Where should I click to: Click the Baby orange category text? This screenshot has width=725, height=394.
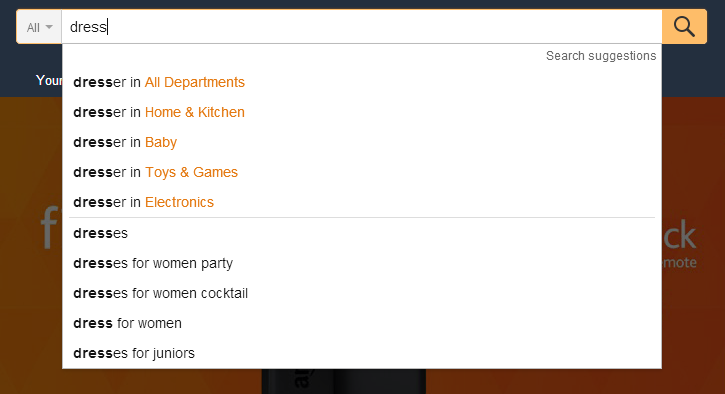161,142
